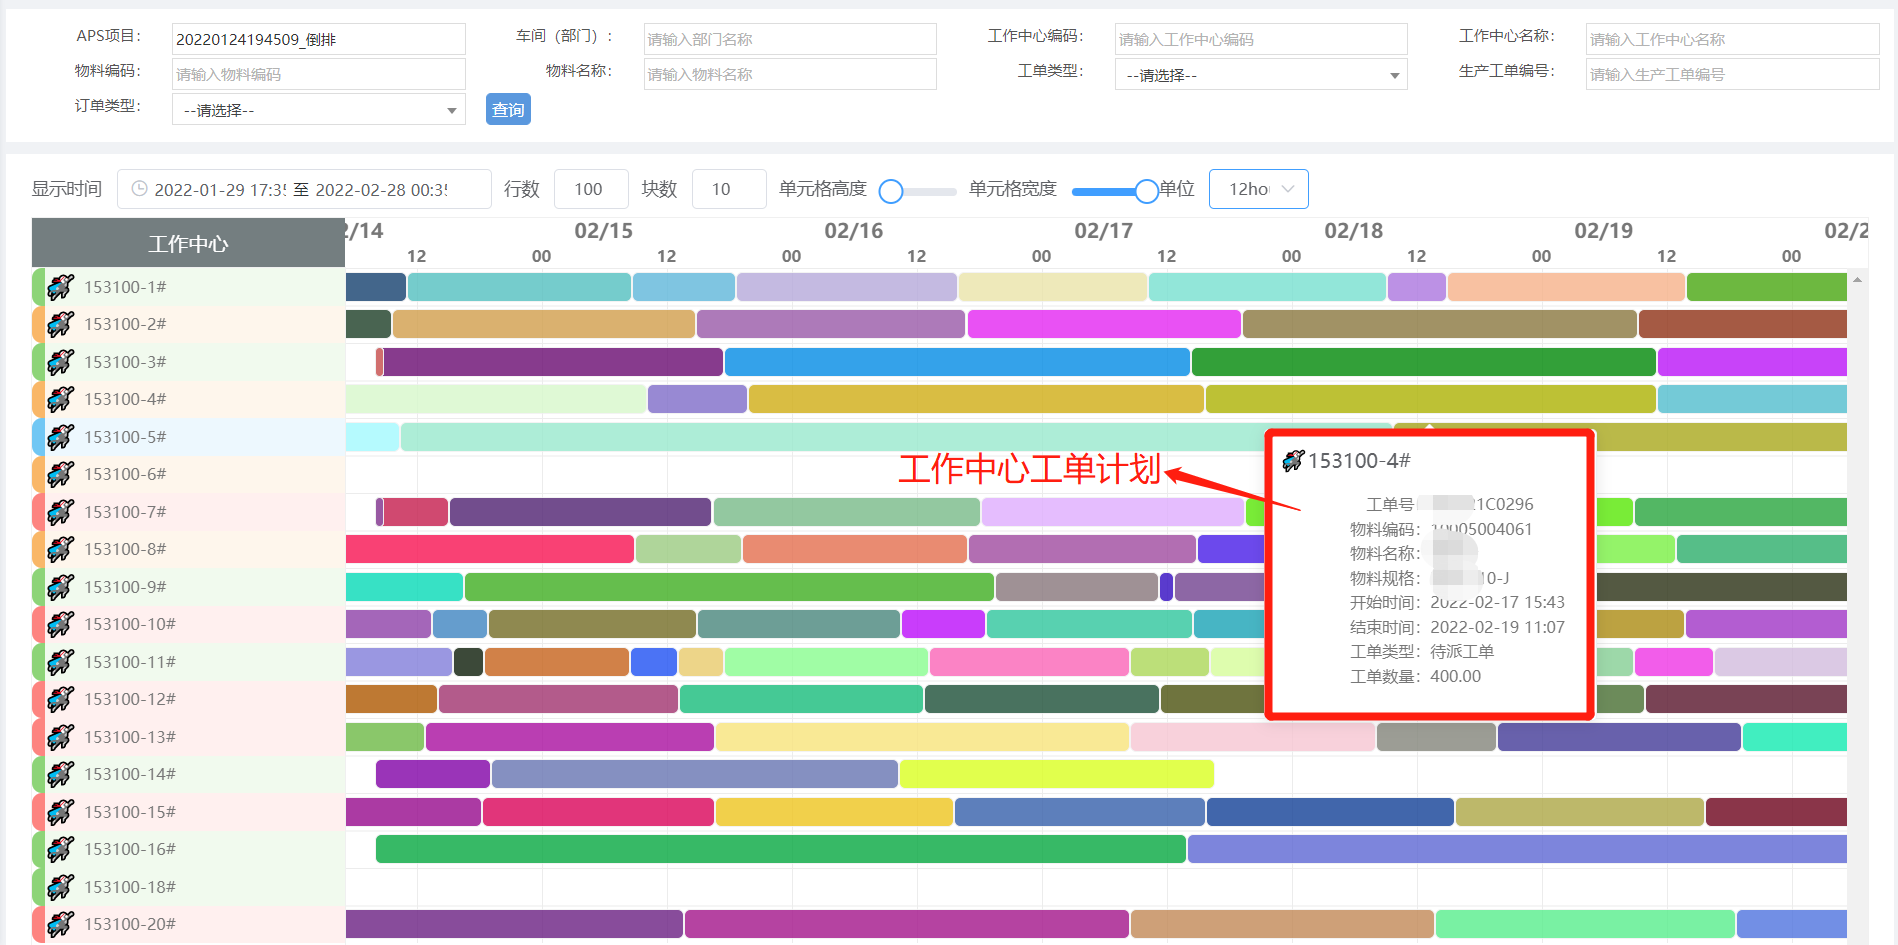
Task: Expand the 订单类型 dropdown list
Action: tap(318, 110)
